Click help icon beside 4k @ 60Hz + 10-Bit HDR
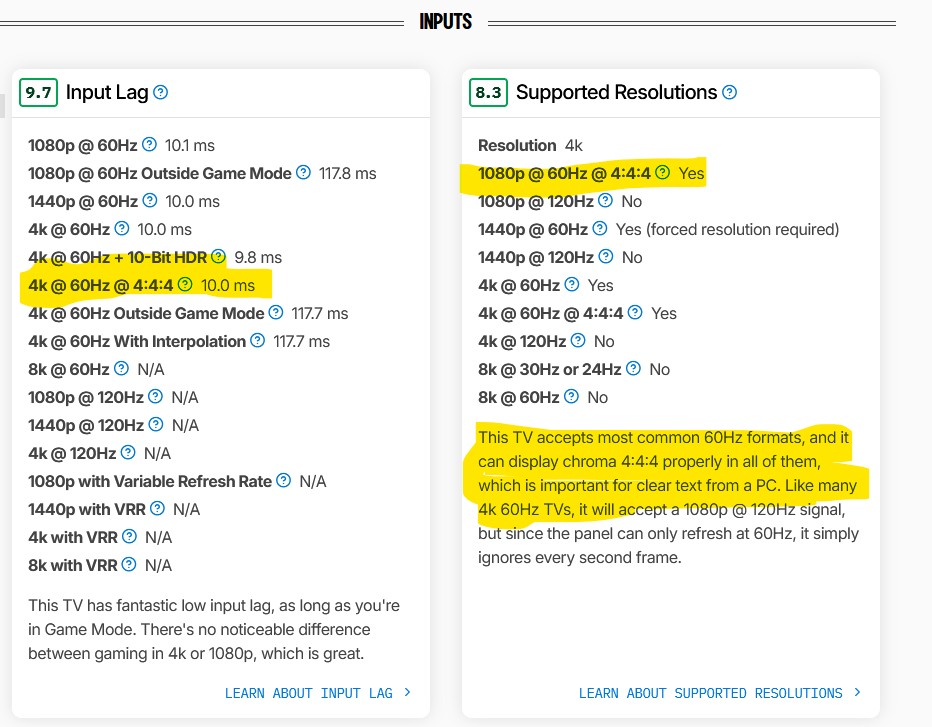The height and width of the screenshot is (727, 932). click(219, 257)
